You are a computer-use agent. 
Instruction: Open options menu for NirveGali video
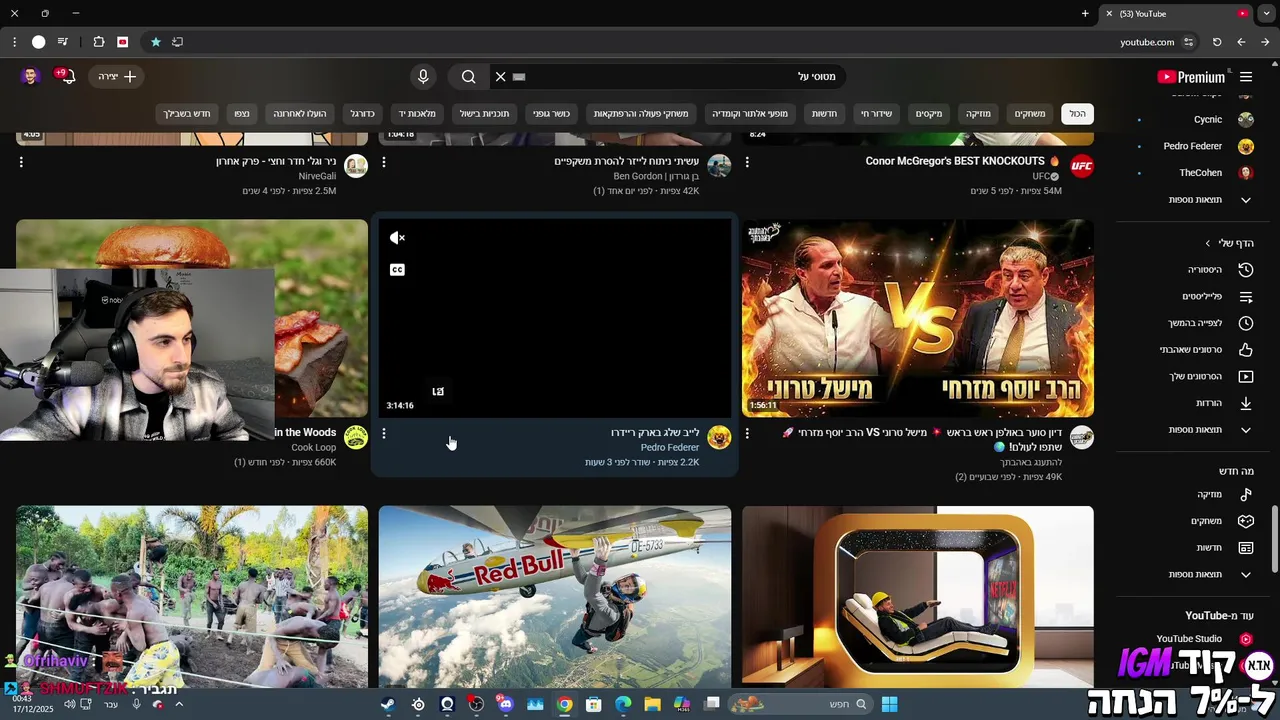(21, 162)
